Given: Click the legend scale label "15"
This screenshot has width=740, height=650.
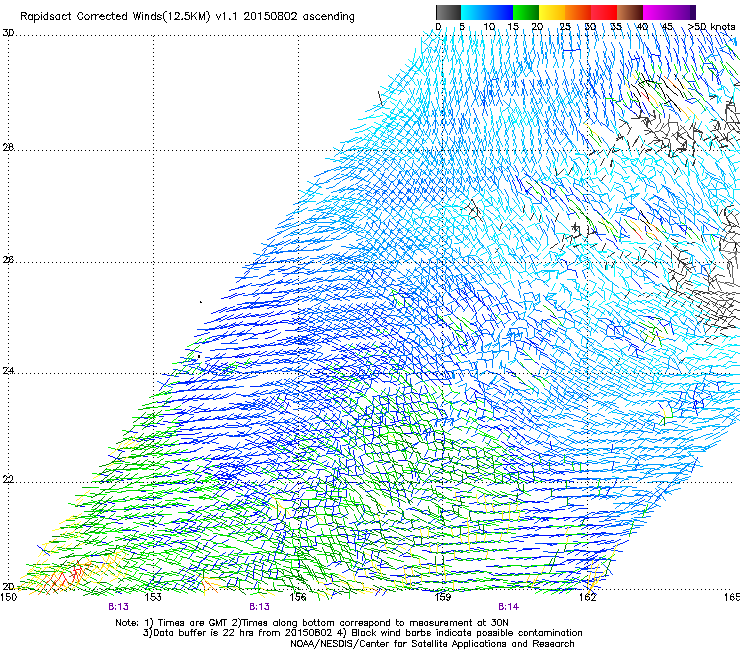Looking at the screenshot, I should tap(513, 27).
